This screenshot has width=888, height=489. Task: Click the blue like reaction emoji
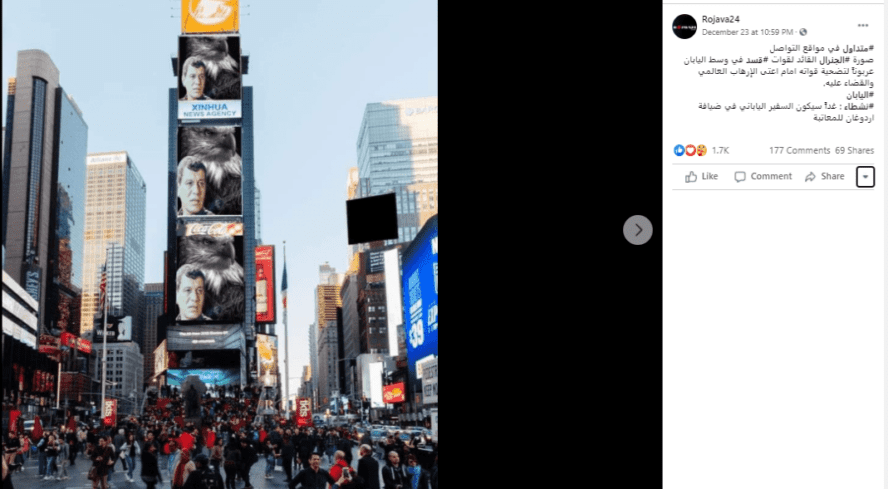coord(679,150)
